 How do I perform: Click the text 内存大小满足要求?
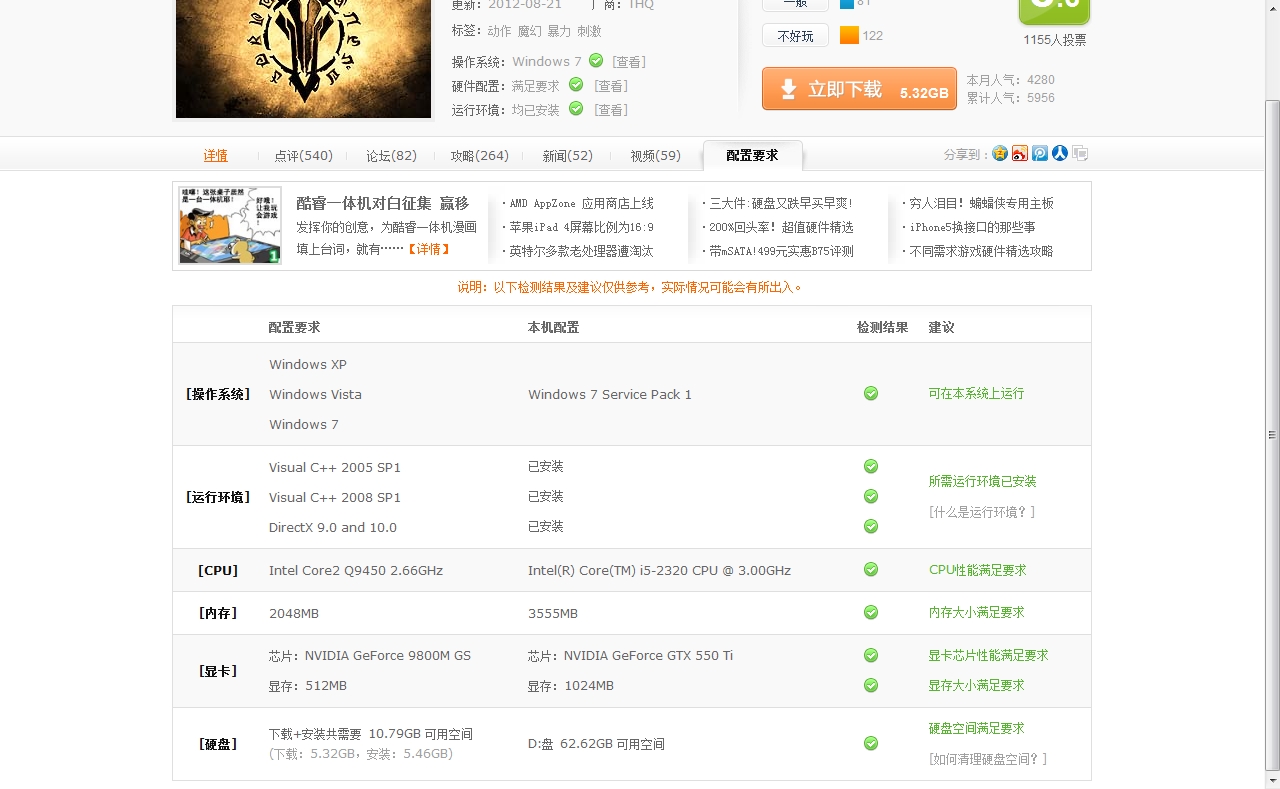click(976, 612)
